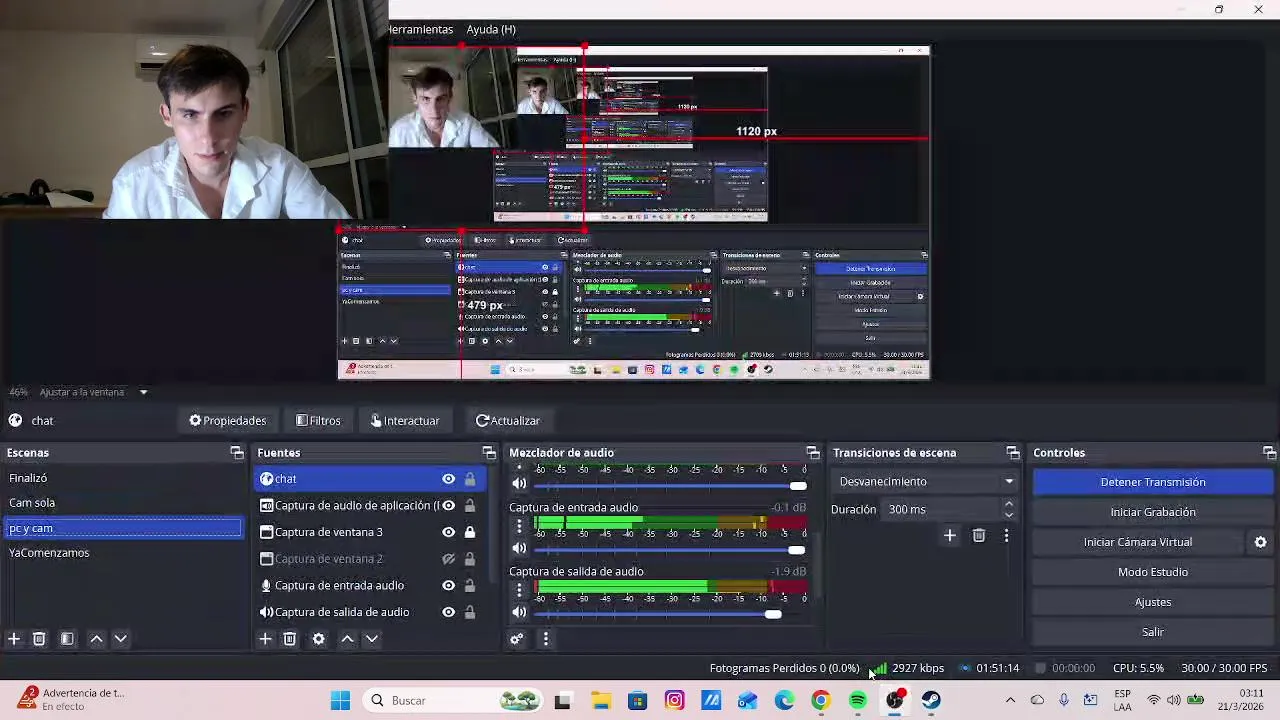Show hidden system tray icons chevron
The width and height of the screenshot is (1280, 720).
[1010, 700]
